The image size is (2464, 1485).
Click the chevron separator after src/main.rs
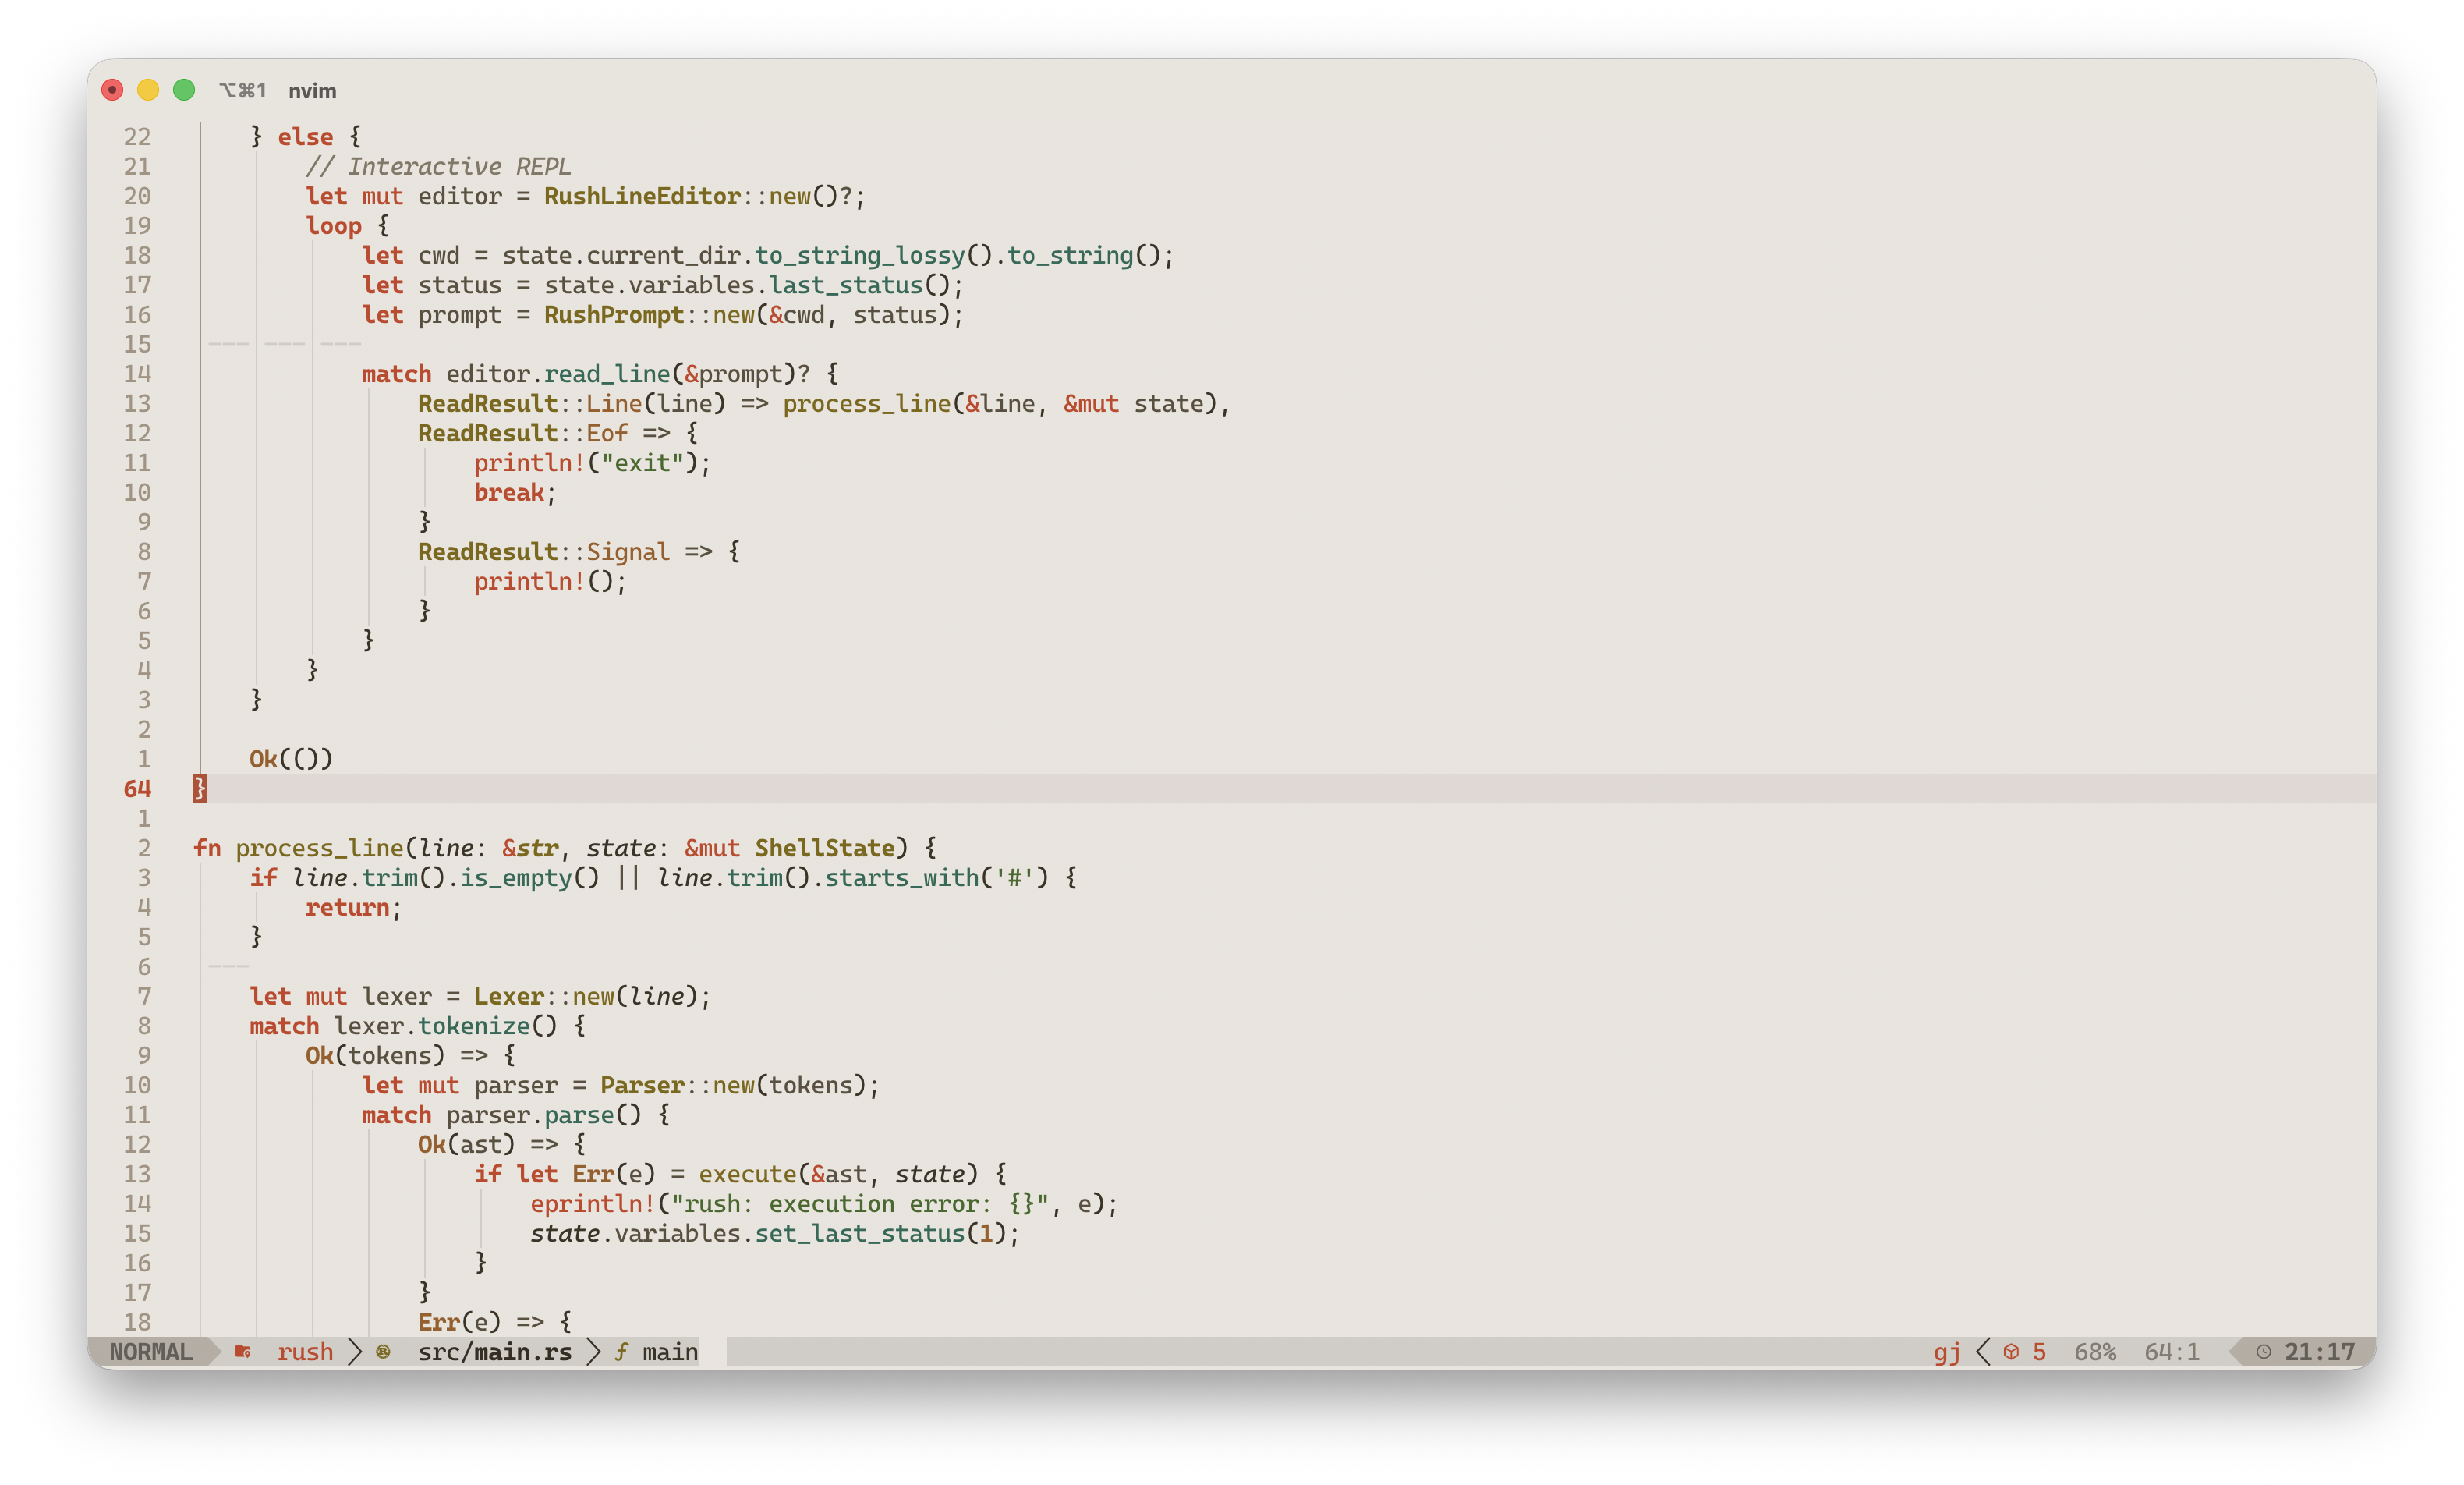click(594, 1352)
